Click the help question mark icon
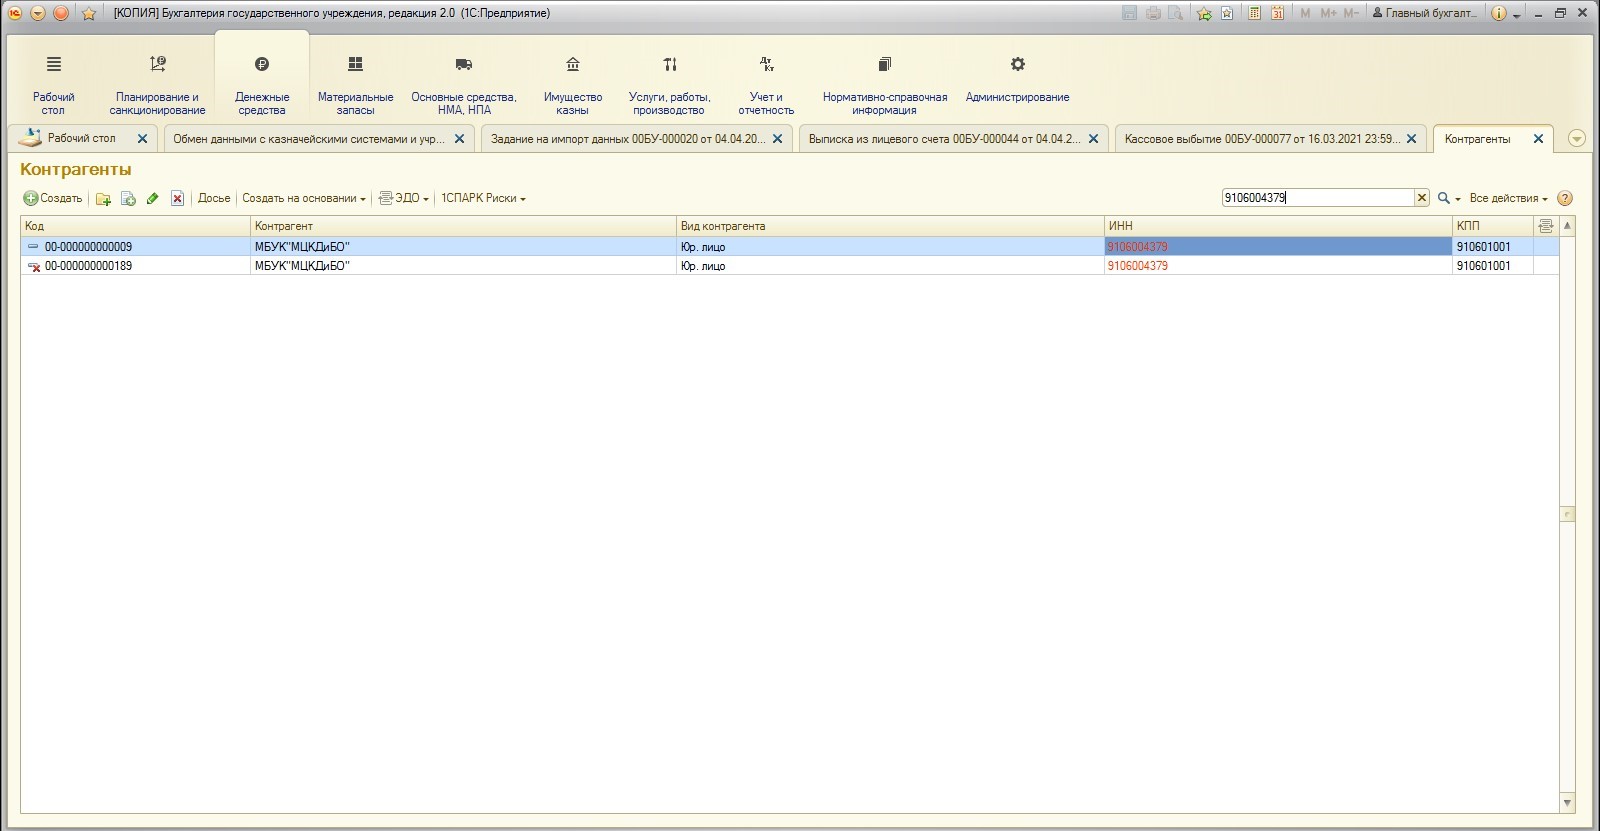Screen dimensions: 1600x831 point(1565,198)
